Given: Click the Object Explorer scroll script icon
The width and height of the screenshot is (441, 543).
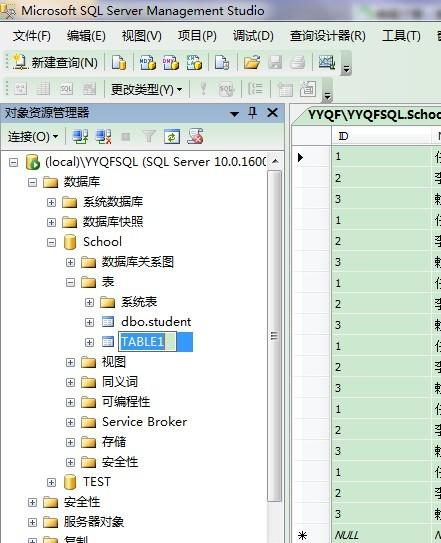Looking at the screenshot, I should pos(195,136).
